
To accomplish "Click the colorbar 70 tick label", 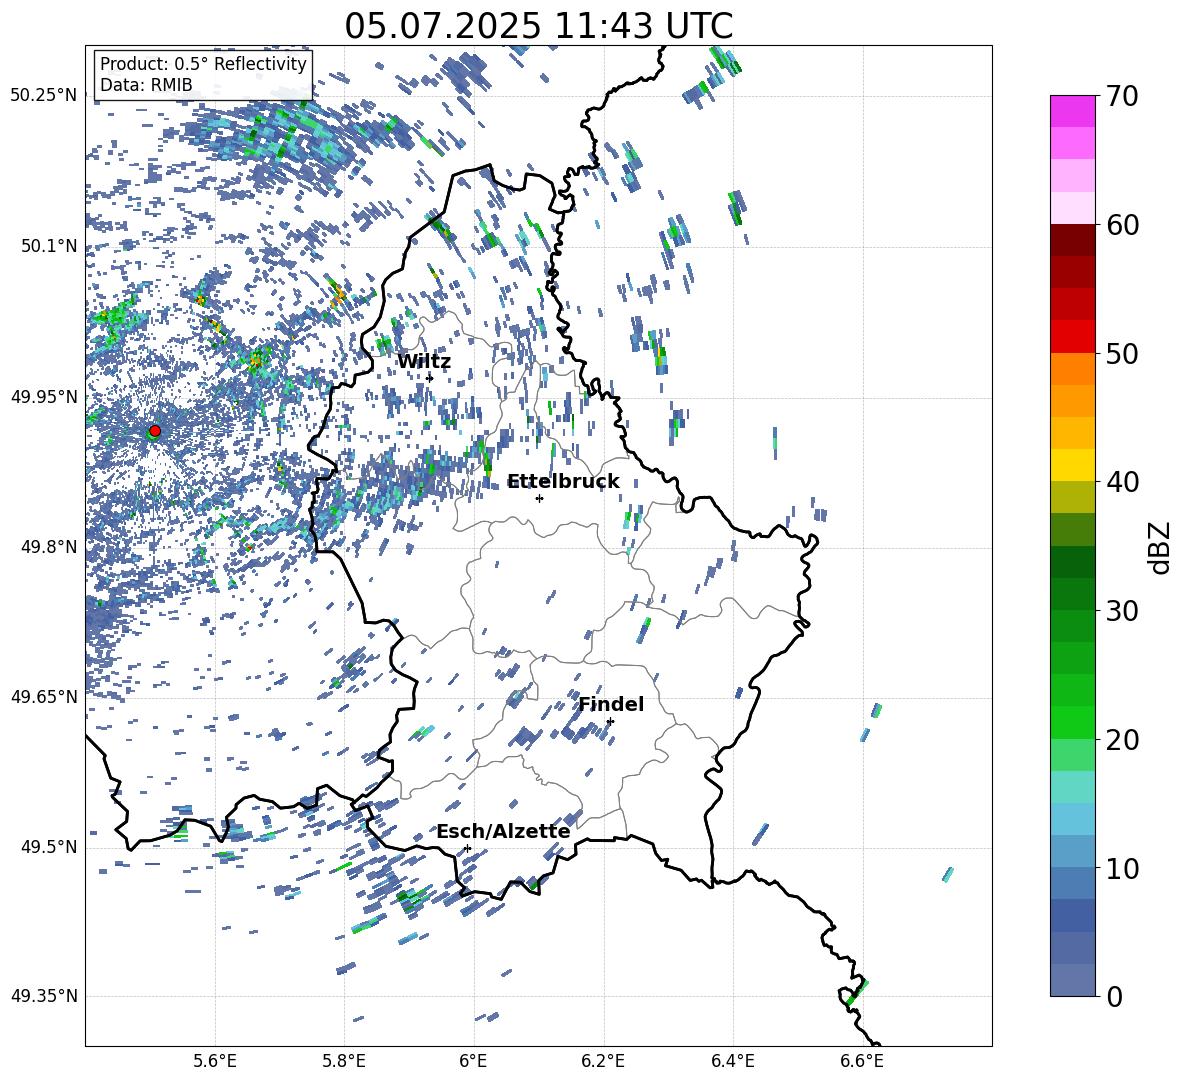I will (1122, 96).
